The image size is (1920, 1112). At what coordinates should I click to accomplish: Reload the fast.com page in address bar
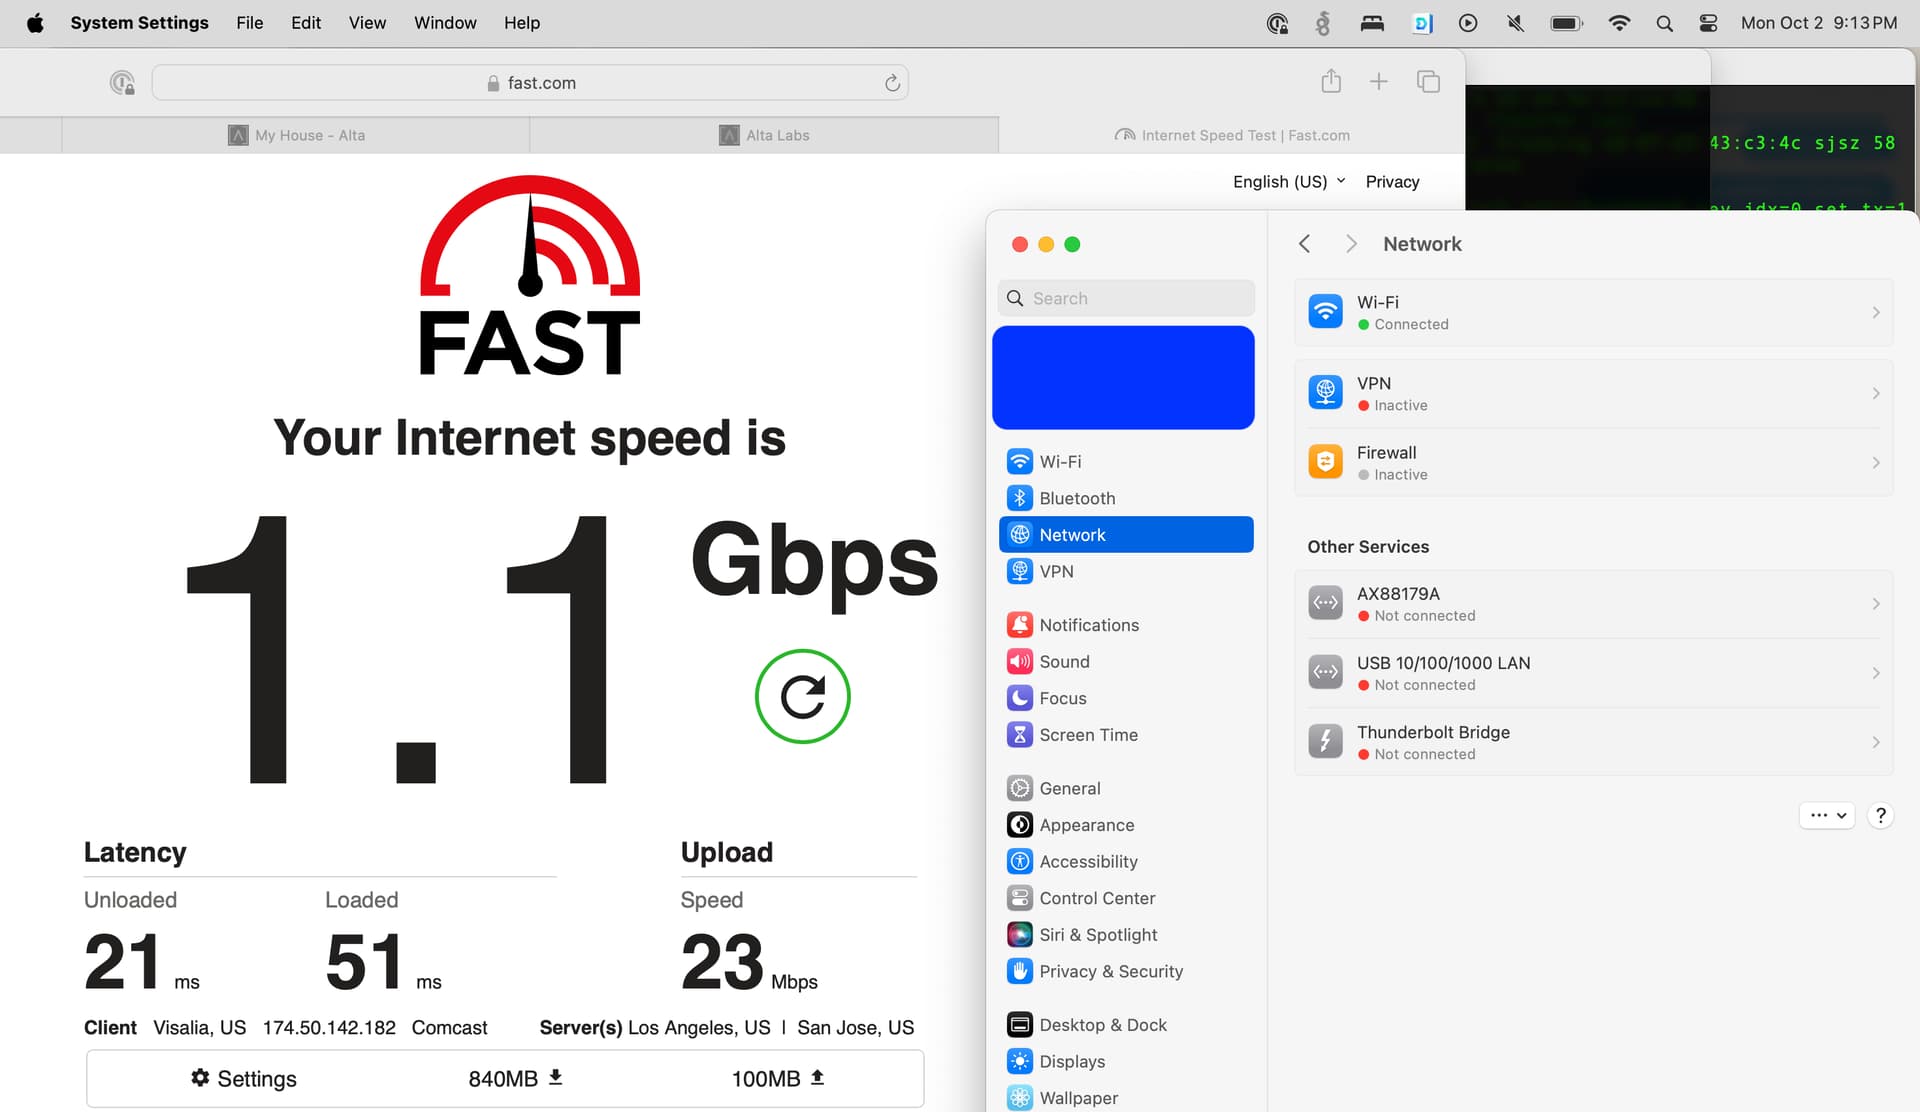click(x=892, y=83)
